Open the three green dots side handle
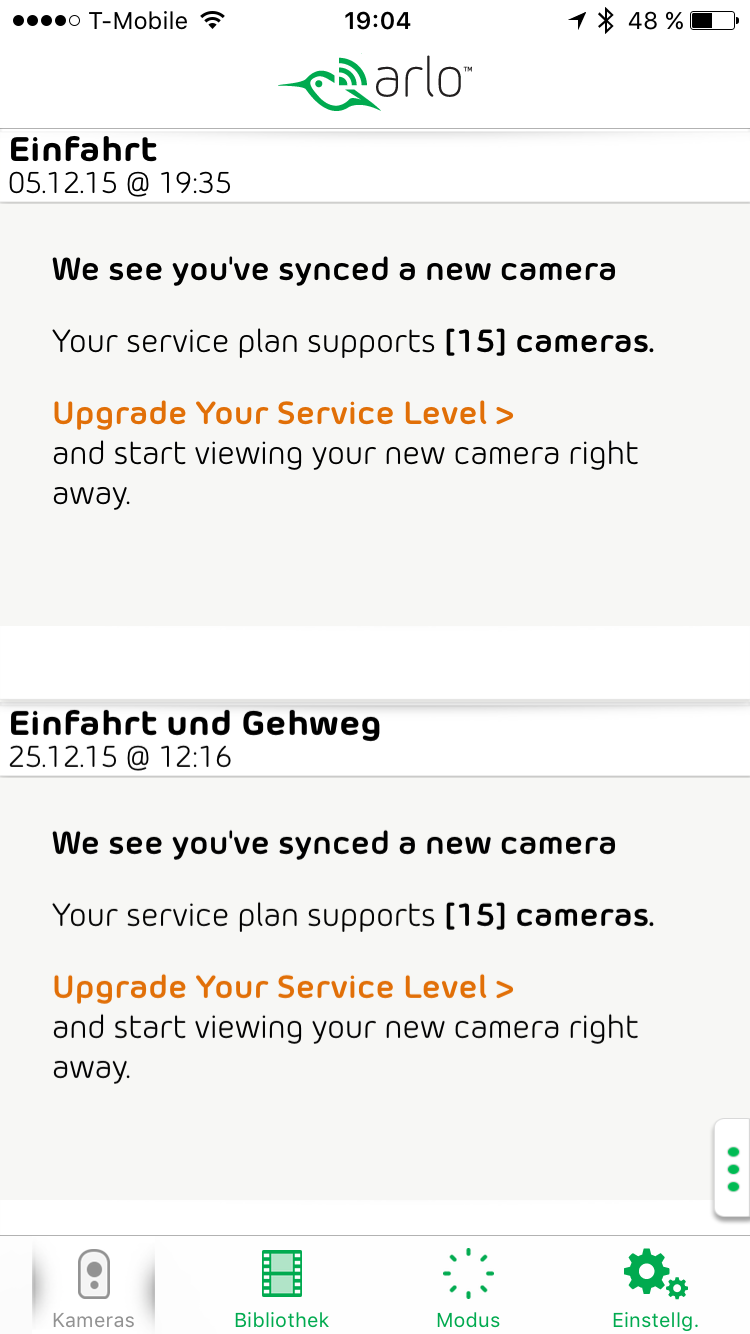The height and width of the screenshot is (1334, 750). [733, 1168]
